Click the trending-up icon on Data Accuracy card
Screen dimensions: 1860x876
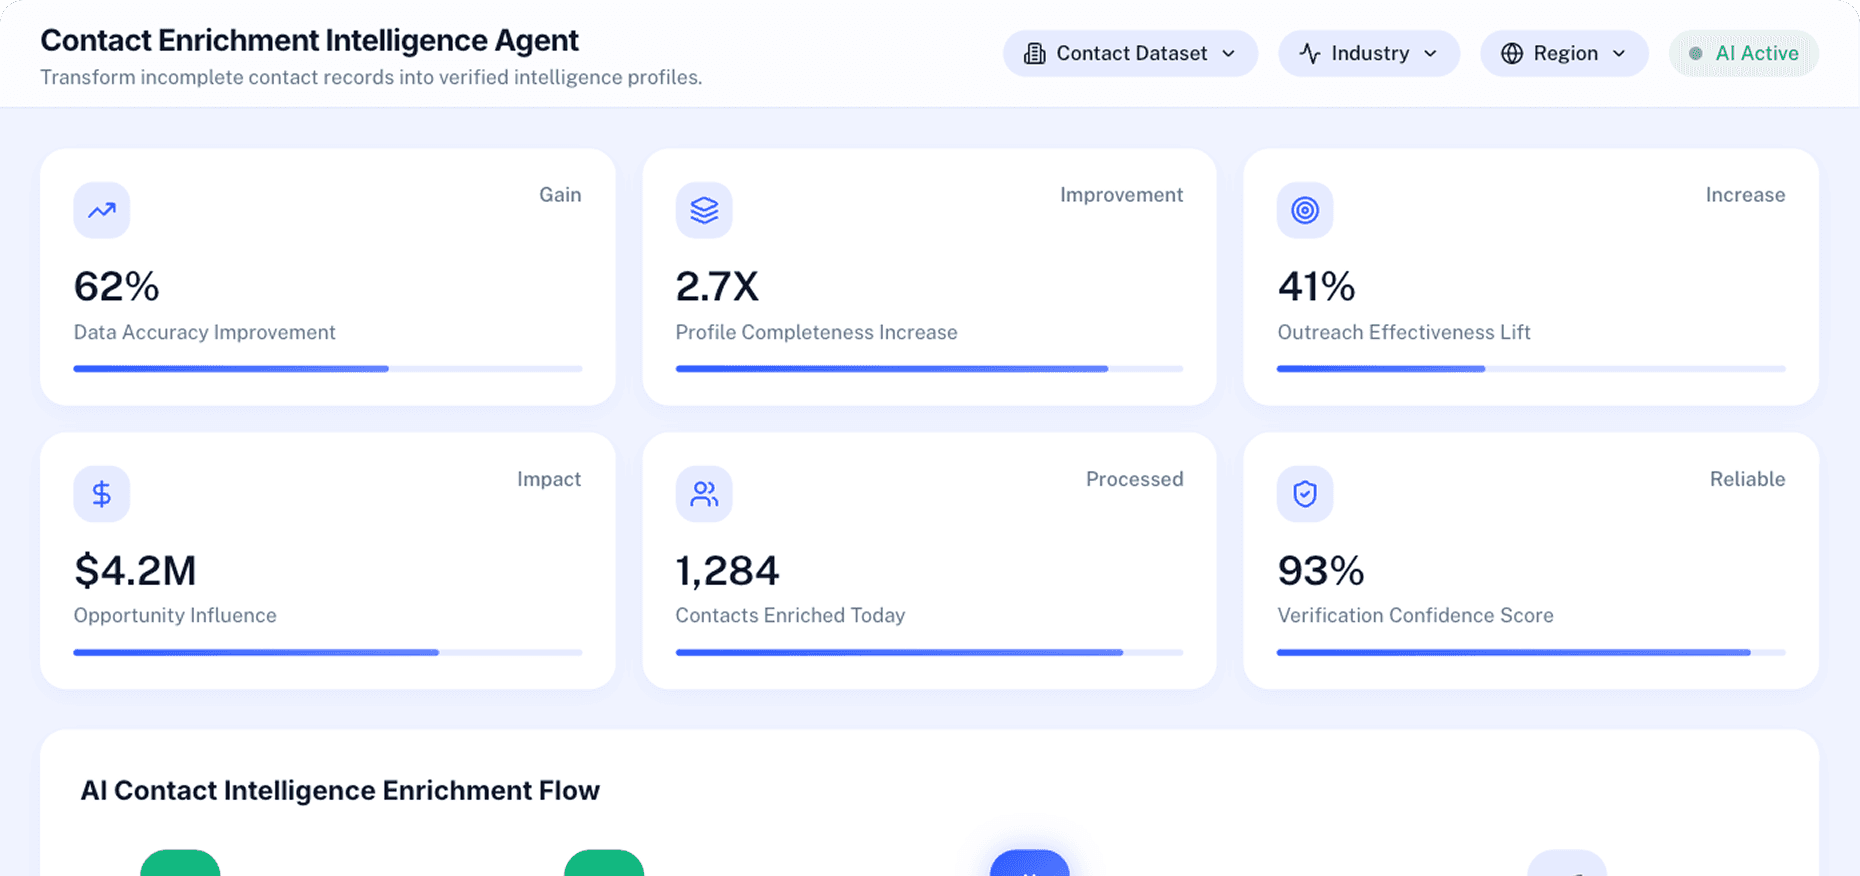[x=102, y=210]
